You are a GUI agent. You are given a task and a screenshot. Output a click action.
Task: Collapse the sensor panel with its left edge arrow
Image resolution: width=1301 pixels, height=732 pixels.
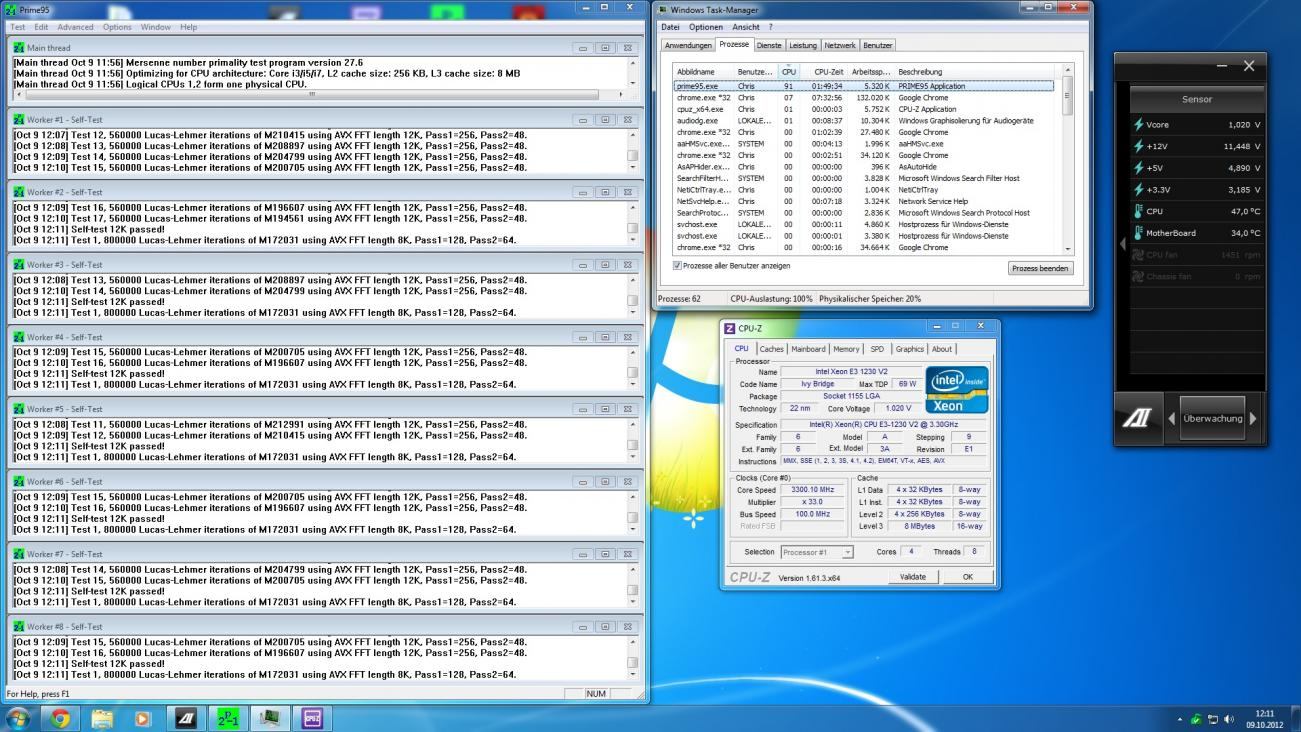(x=1122, y=243)
